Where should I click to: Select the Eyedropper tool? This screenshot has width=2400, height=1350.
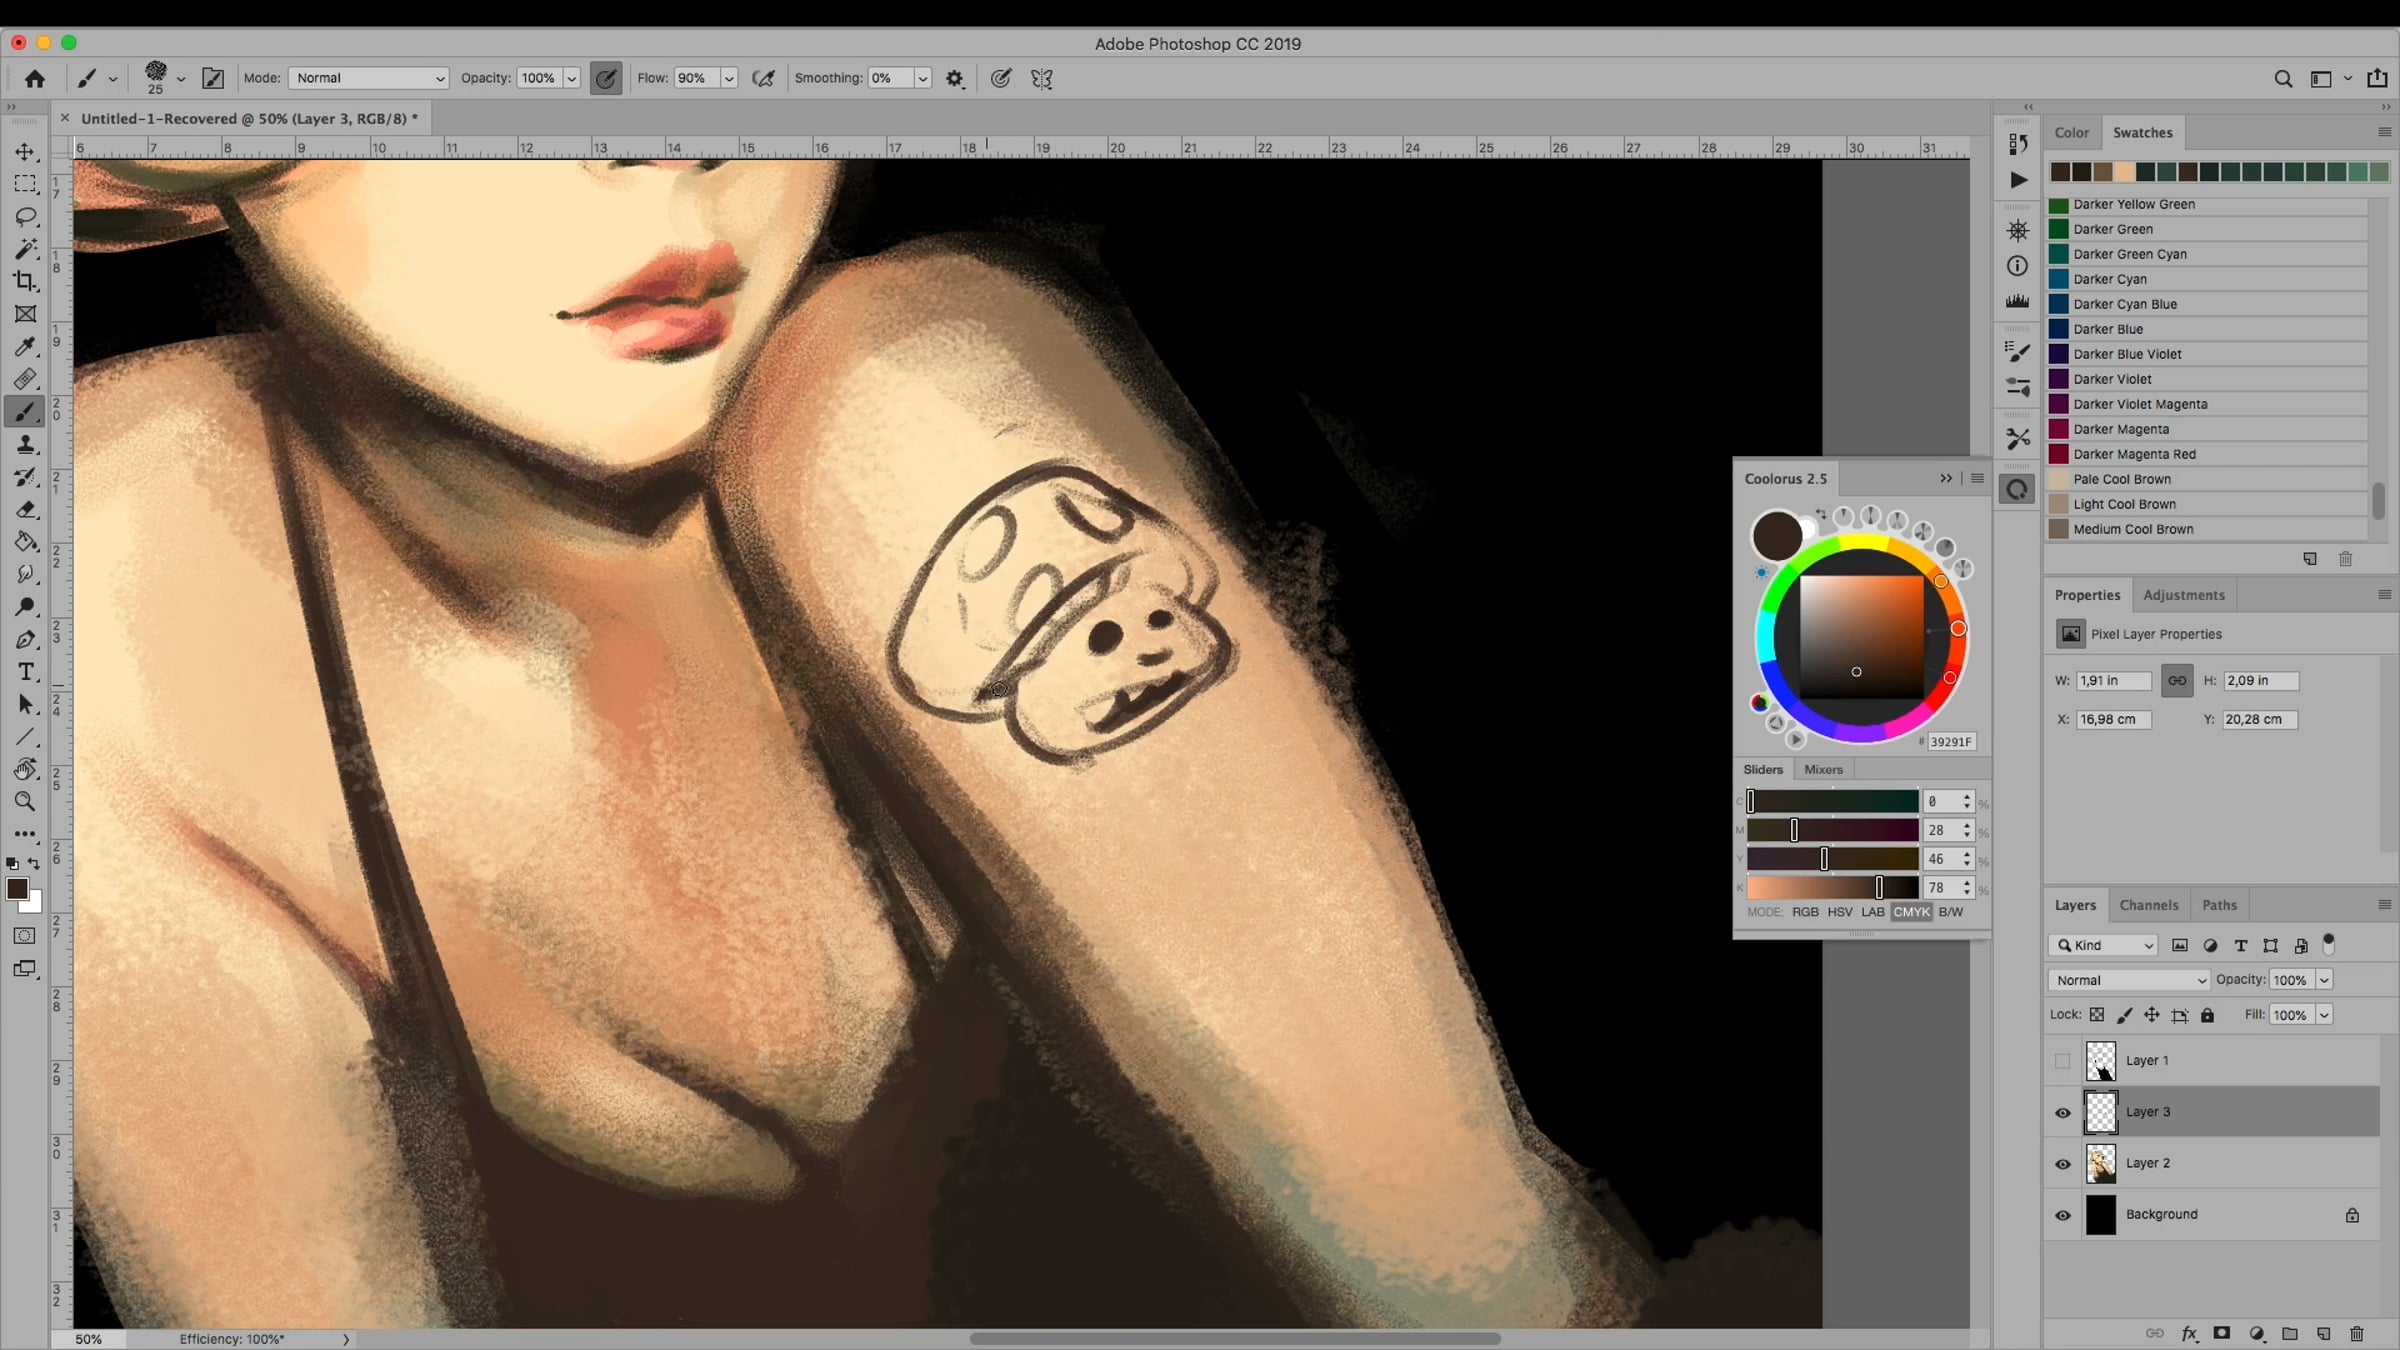26,347
